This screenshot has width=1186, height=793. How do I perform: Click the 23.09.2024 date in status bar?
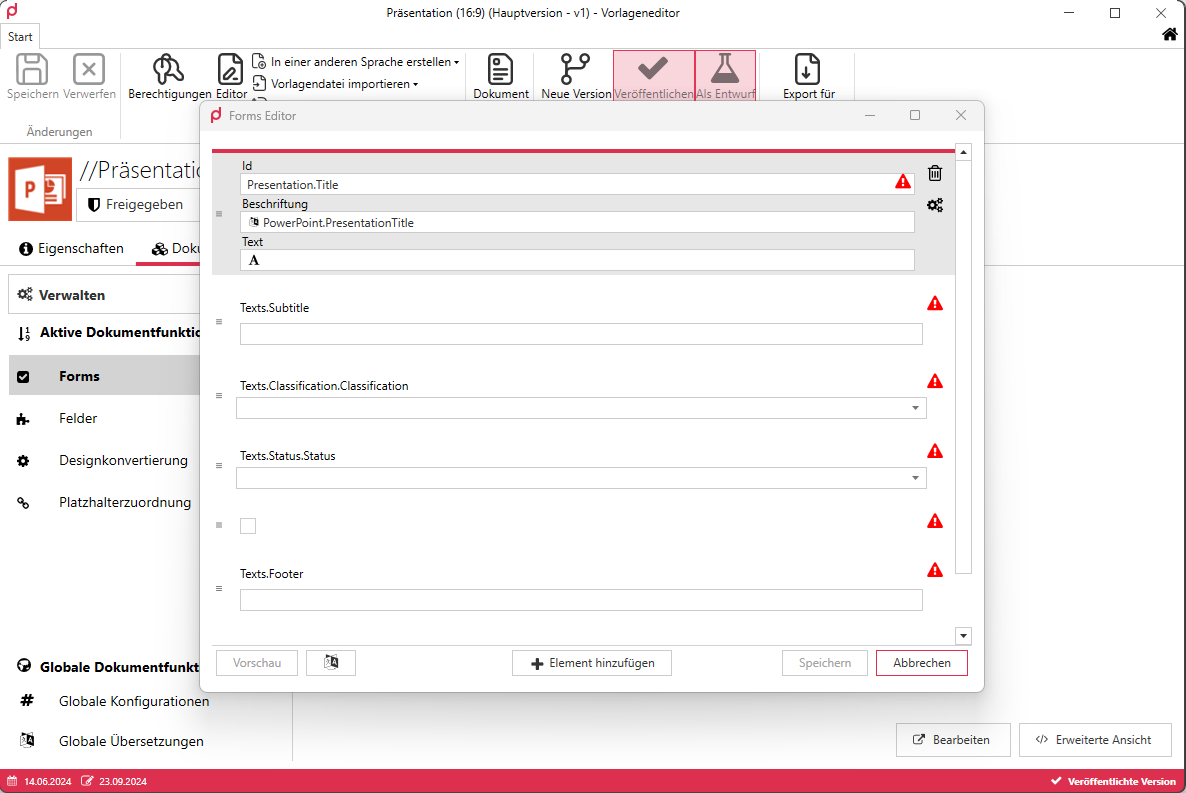[x=123, y=782]
